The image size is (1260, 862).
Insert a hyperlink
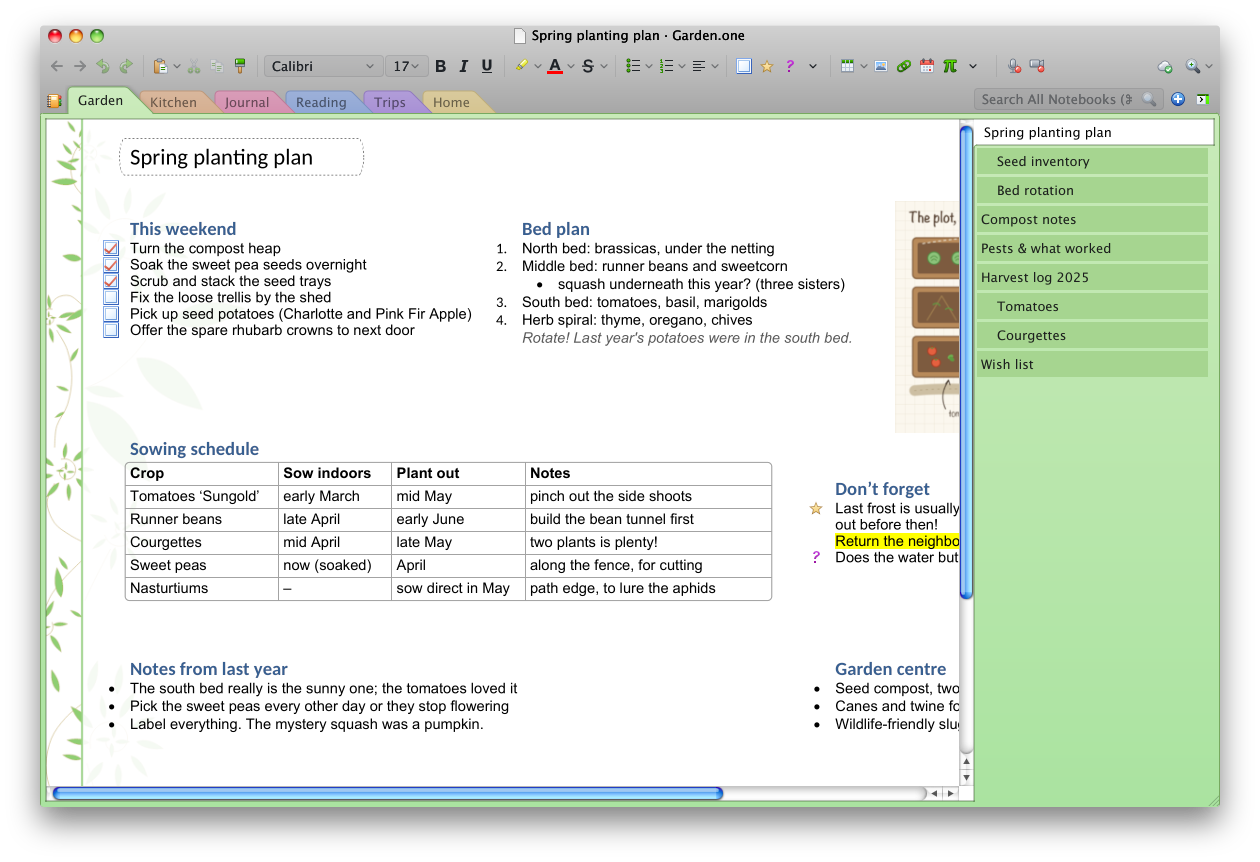tap(904, 66)
